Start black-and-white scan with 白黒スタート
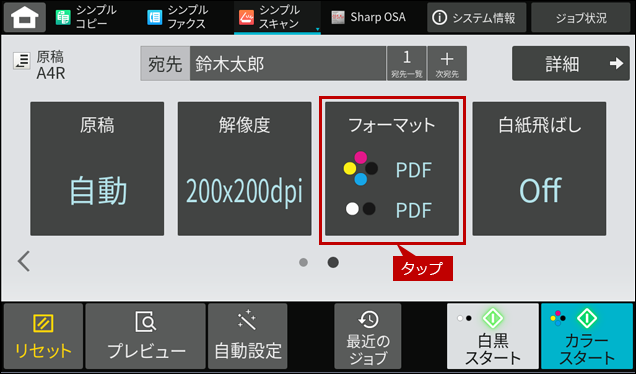The height and width of the screenshot is (374, 636). [x=493, y=336]
